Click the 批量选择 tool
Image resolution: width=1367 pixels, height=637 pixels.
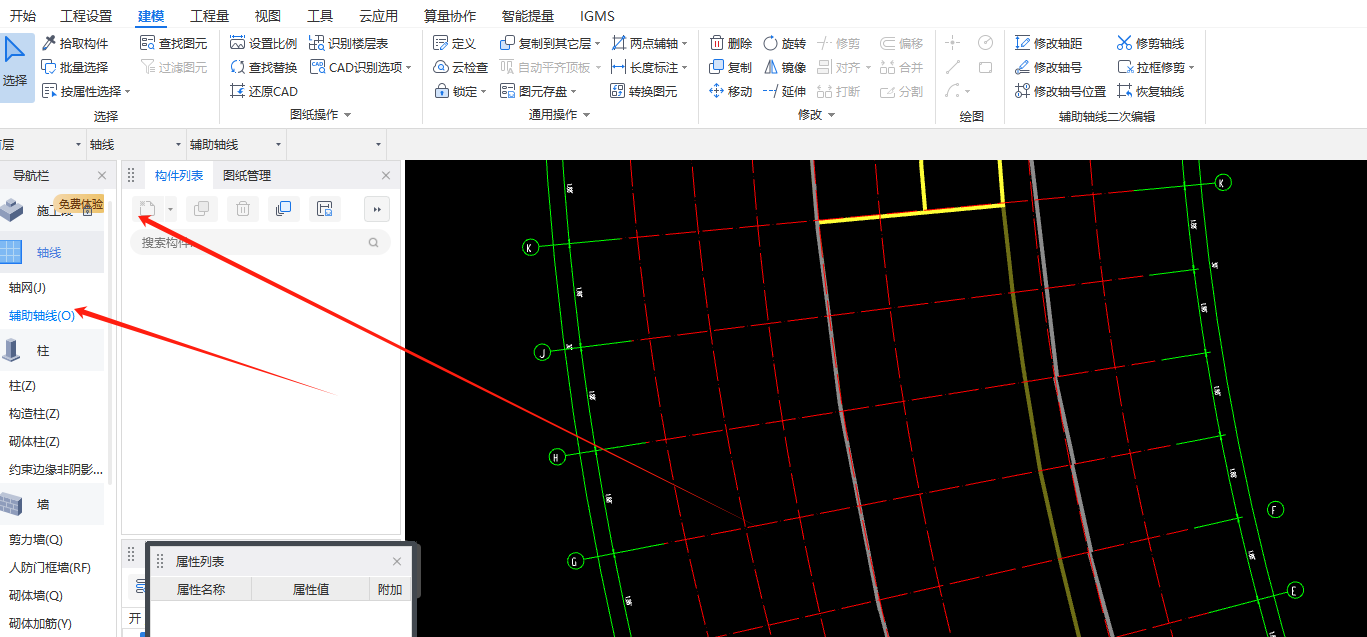(75, 67)
